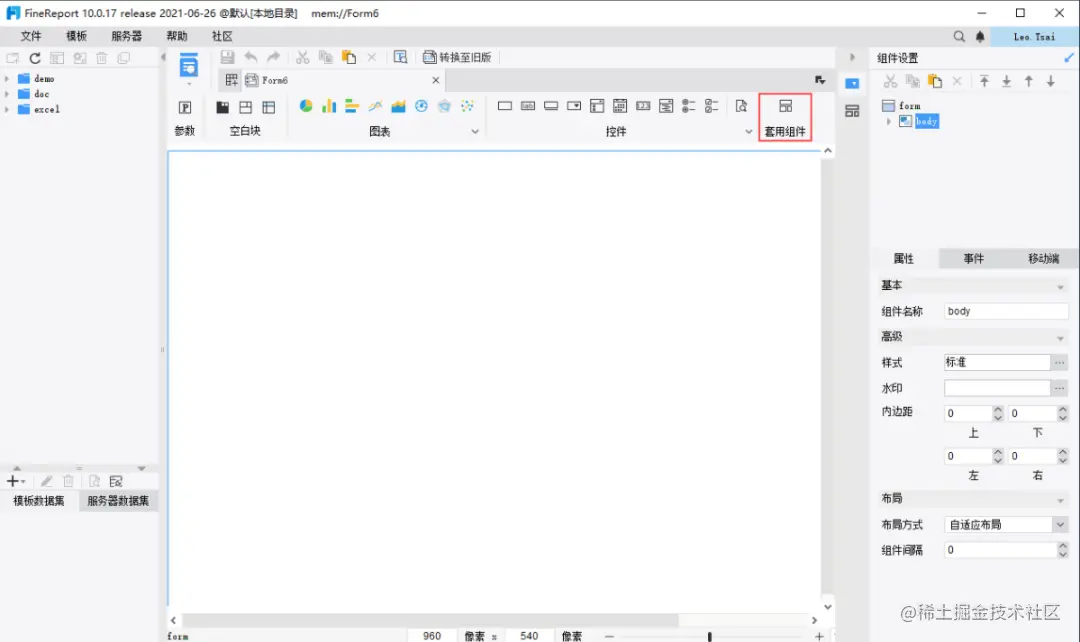Screen dimensions: 1080x642
Task: Expand the demo folder
Action: tap(8, 79)
